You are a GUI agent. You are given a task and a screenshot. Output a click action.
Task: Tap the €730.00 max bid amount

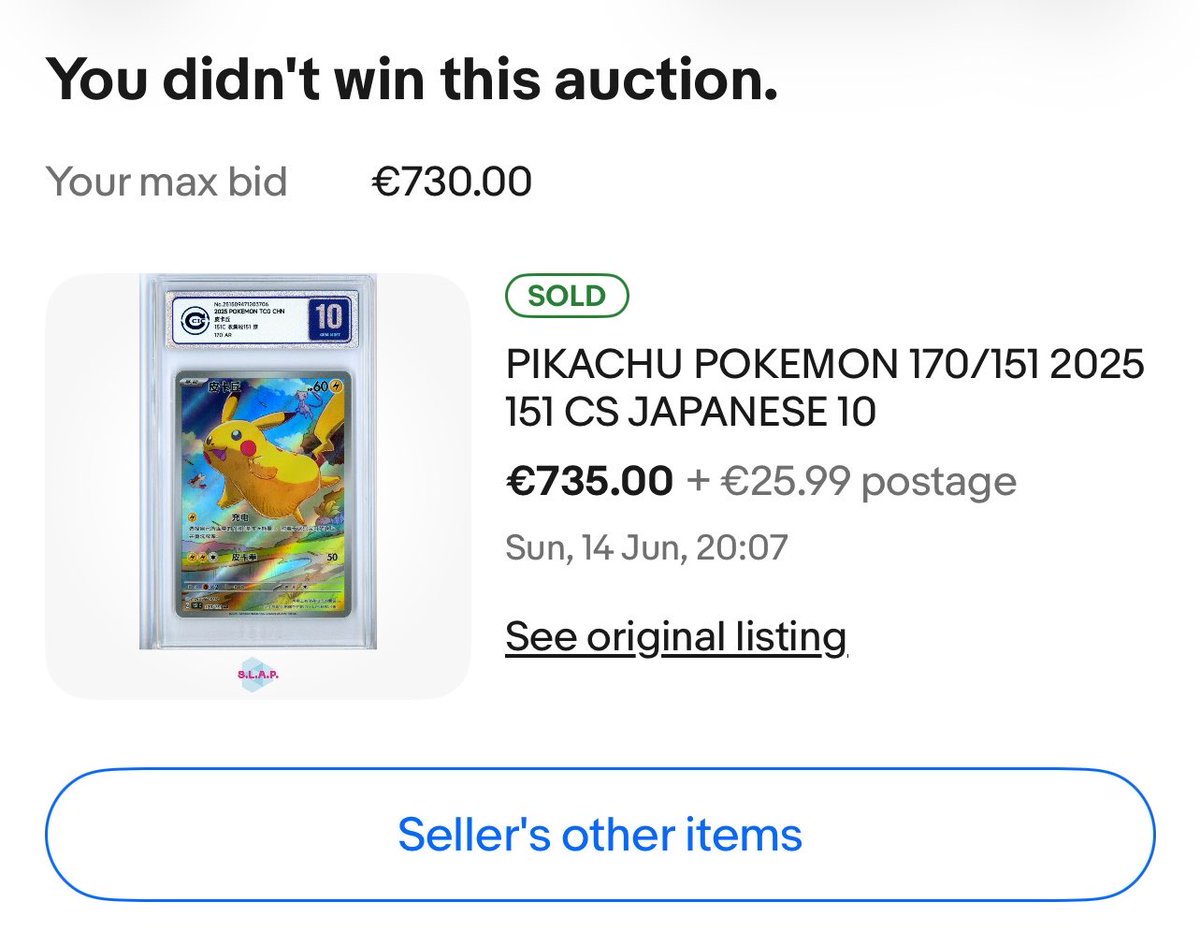pyautogui.click(x=452, y=182)
